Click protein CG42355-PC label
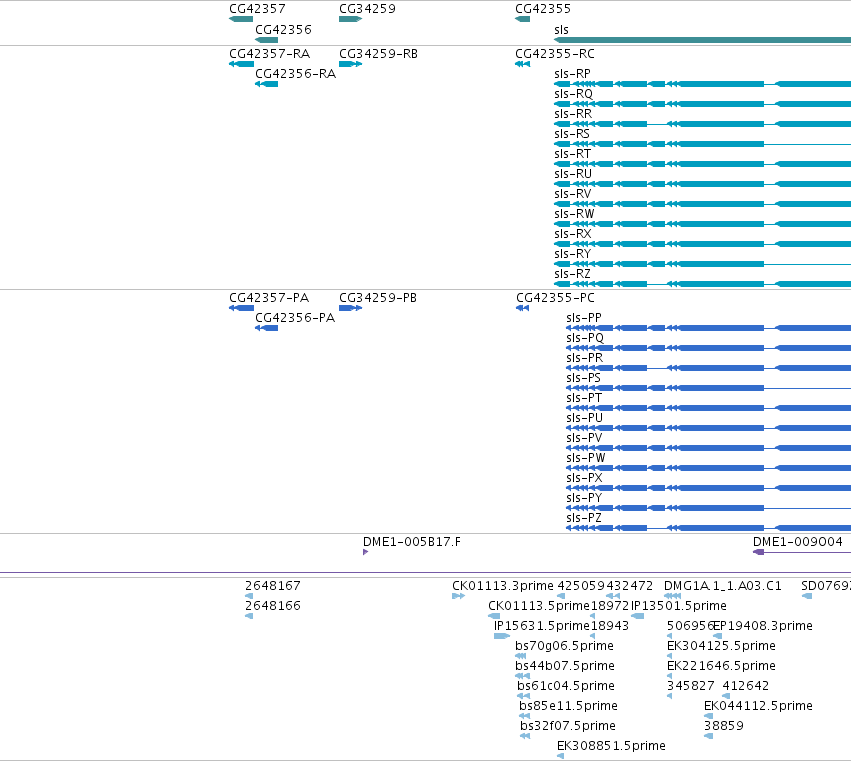 (555, 297)
